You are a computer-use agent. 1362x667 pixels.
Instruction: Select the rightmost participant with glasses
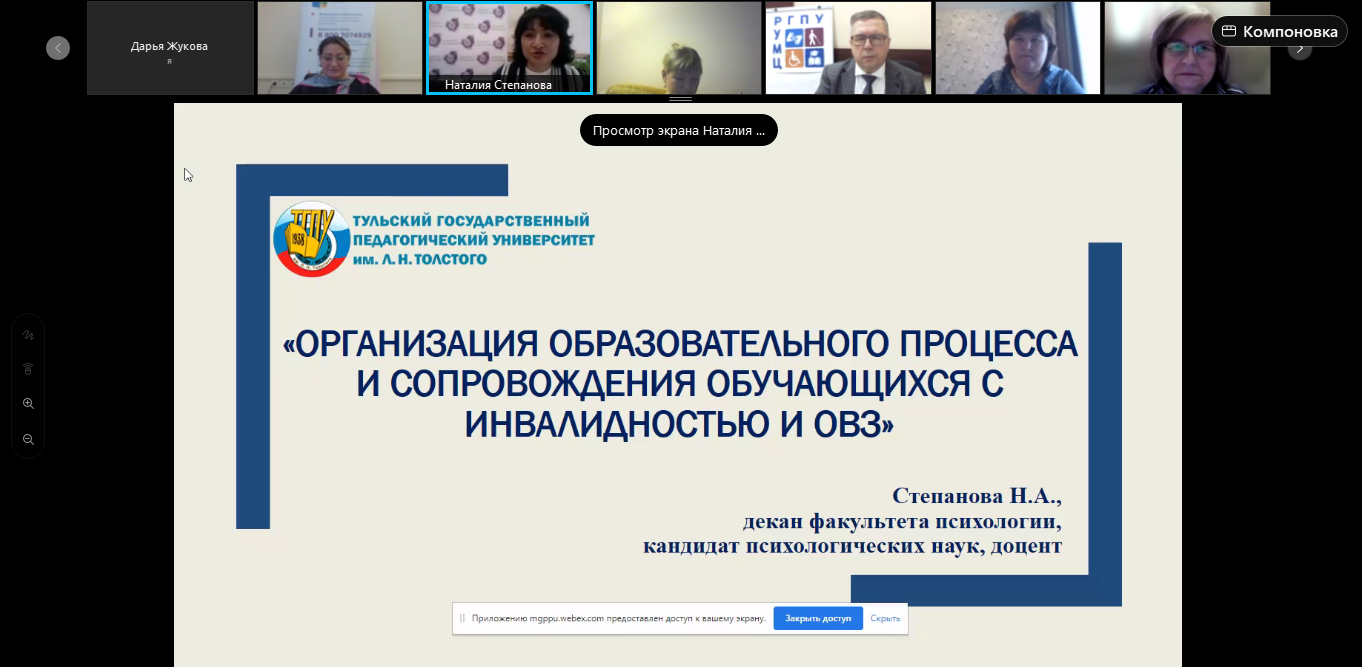pyautogui.click(x=1186, y=48)
